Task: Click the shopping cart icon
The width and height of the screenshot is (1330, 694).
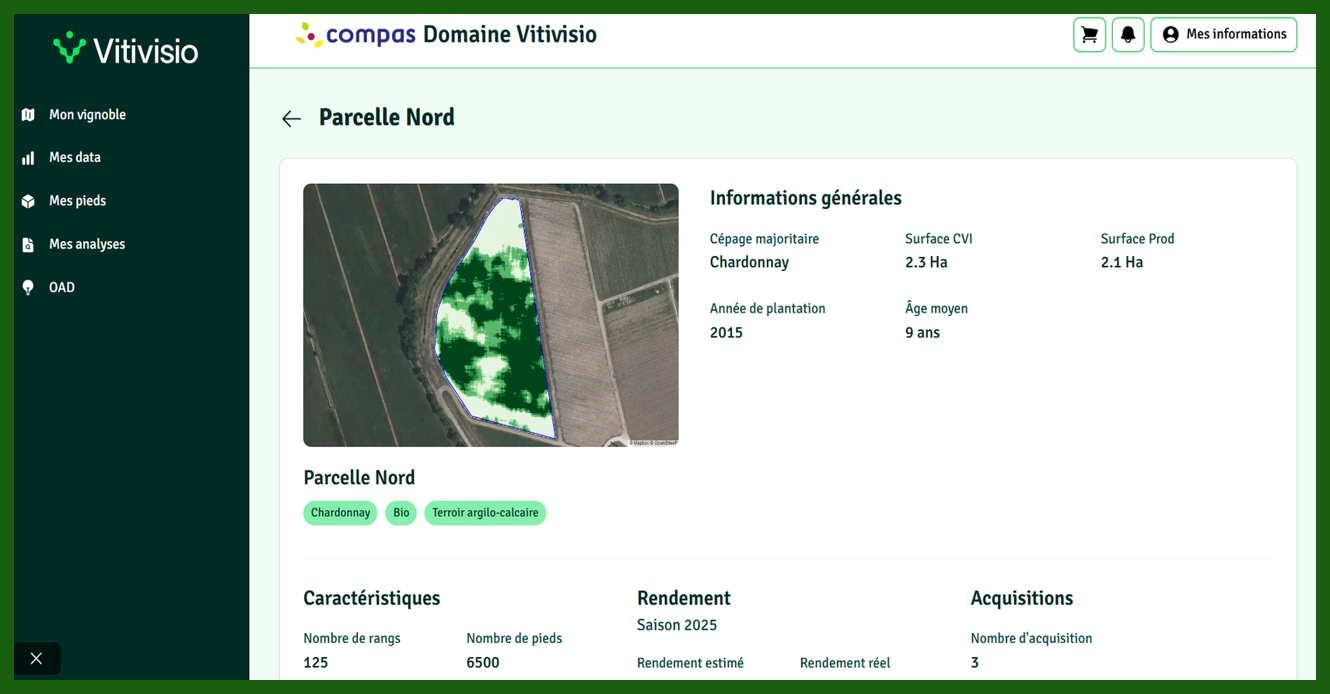Action: 1089,34
